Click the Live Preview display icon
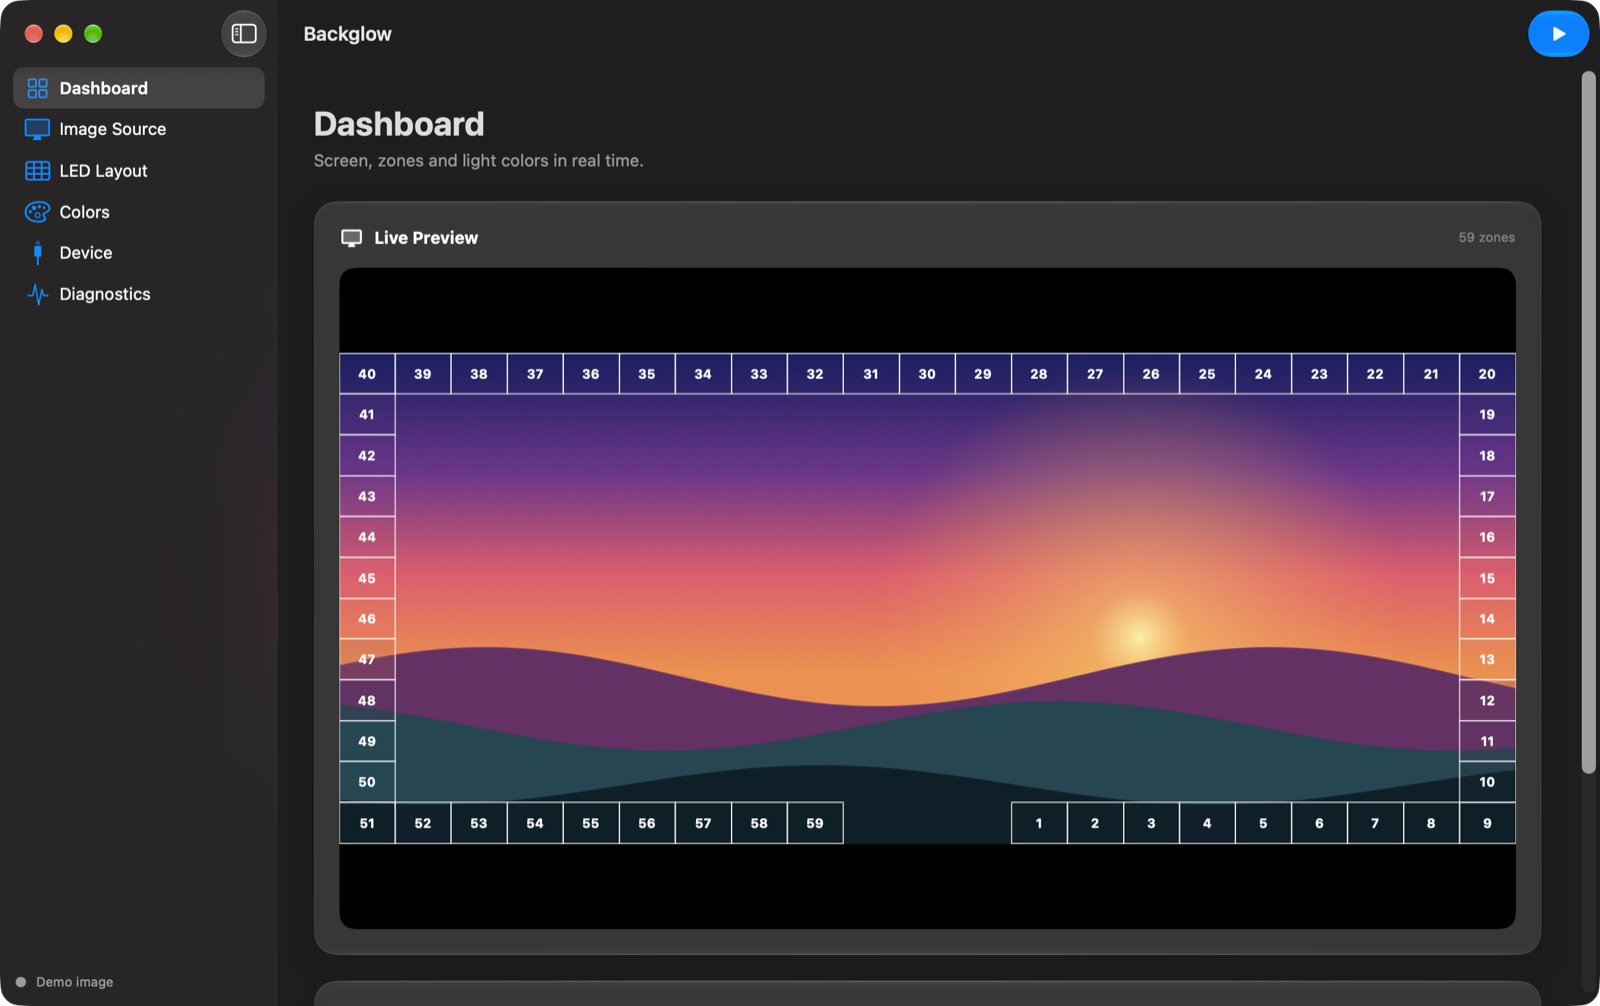This screenshot has width=1600, height=1006. click(352, 238)
